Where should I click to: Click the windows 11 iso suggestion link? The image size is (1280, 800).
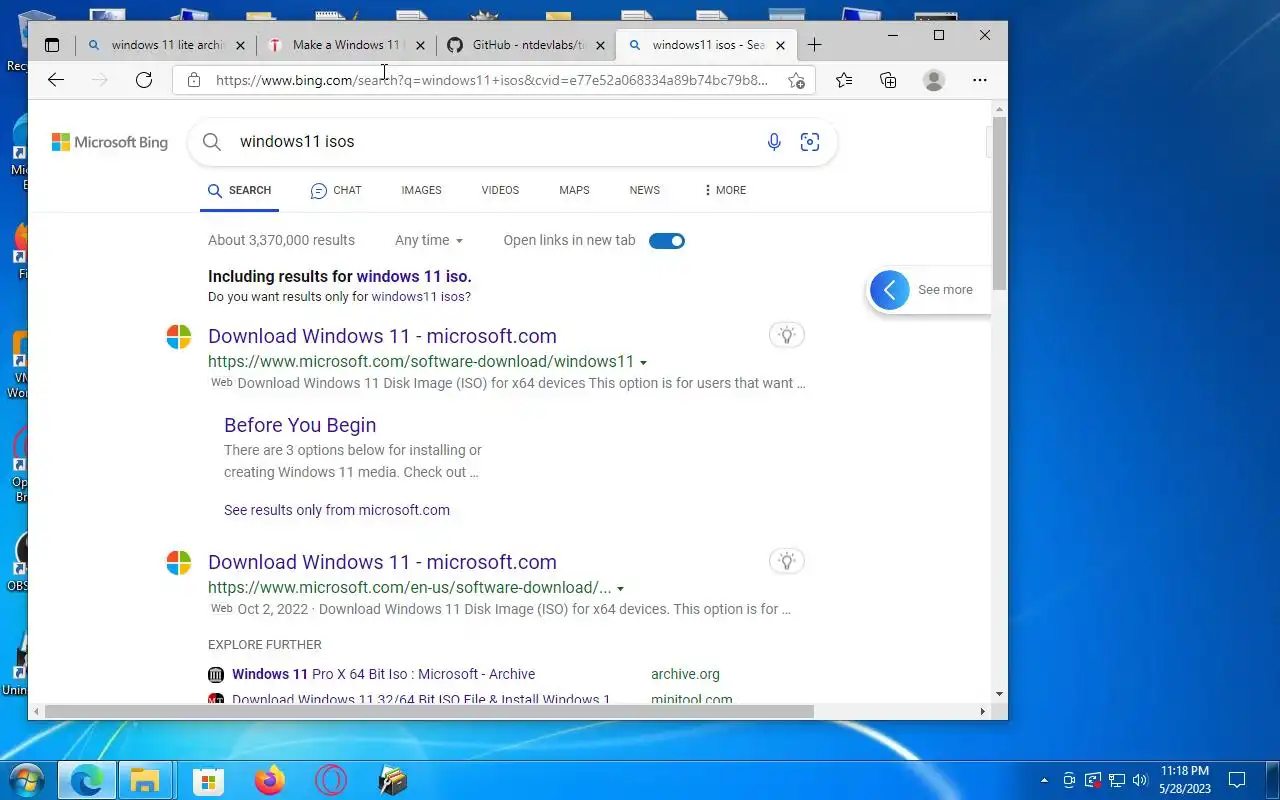414,277
